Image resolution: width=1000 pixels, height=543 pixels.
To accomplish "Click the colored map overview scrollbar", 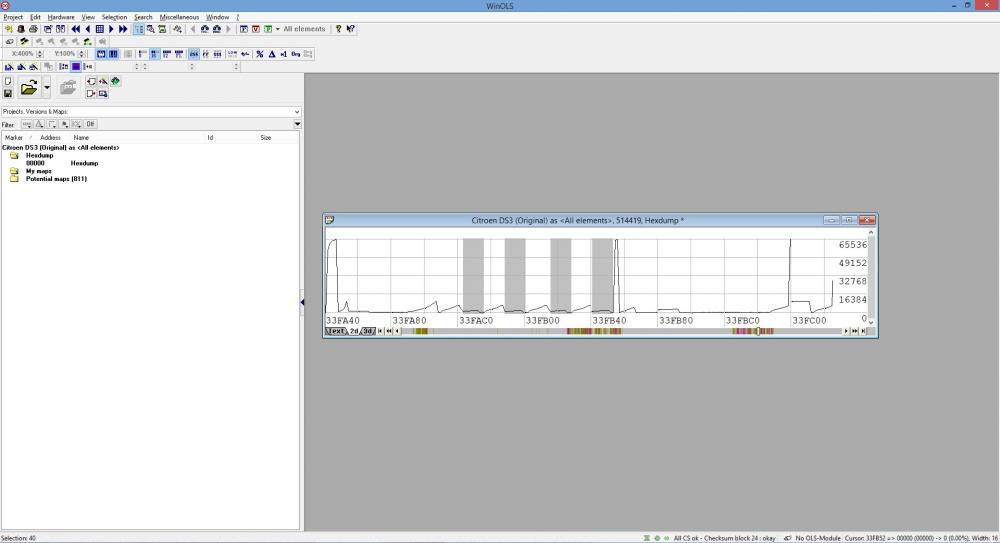I will 620,331.
